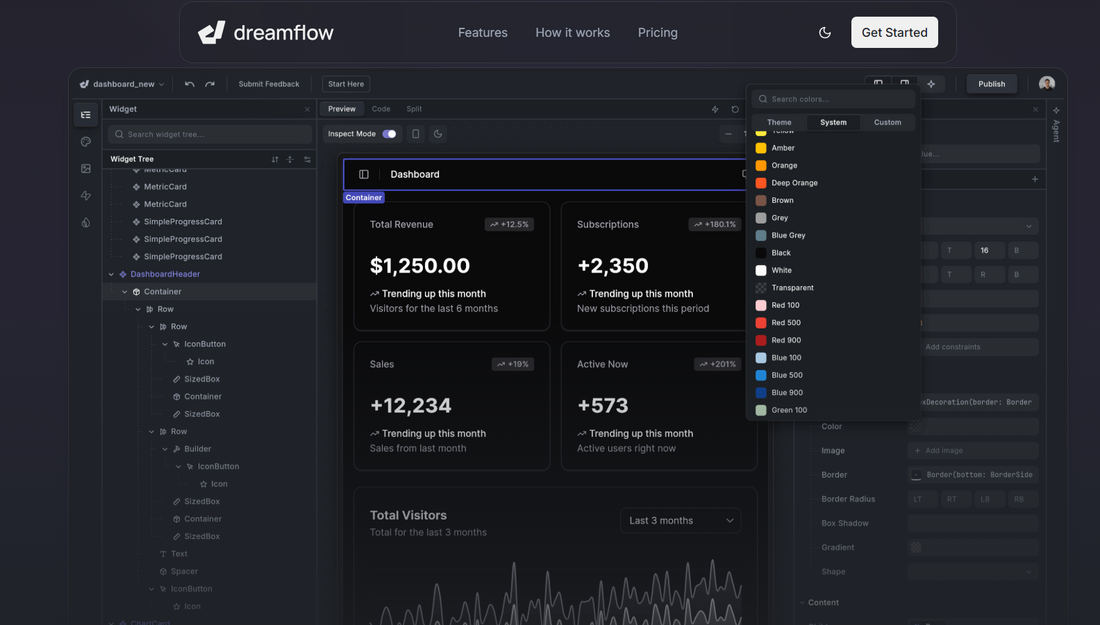Click the redo arrow in the toolbar
The width and height of the screenshot is (1100, 625).
tap(208, 84)
